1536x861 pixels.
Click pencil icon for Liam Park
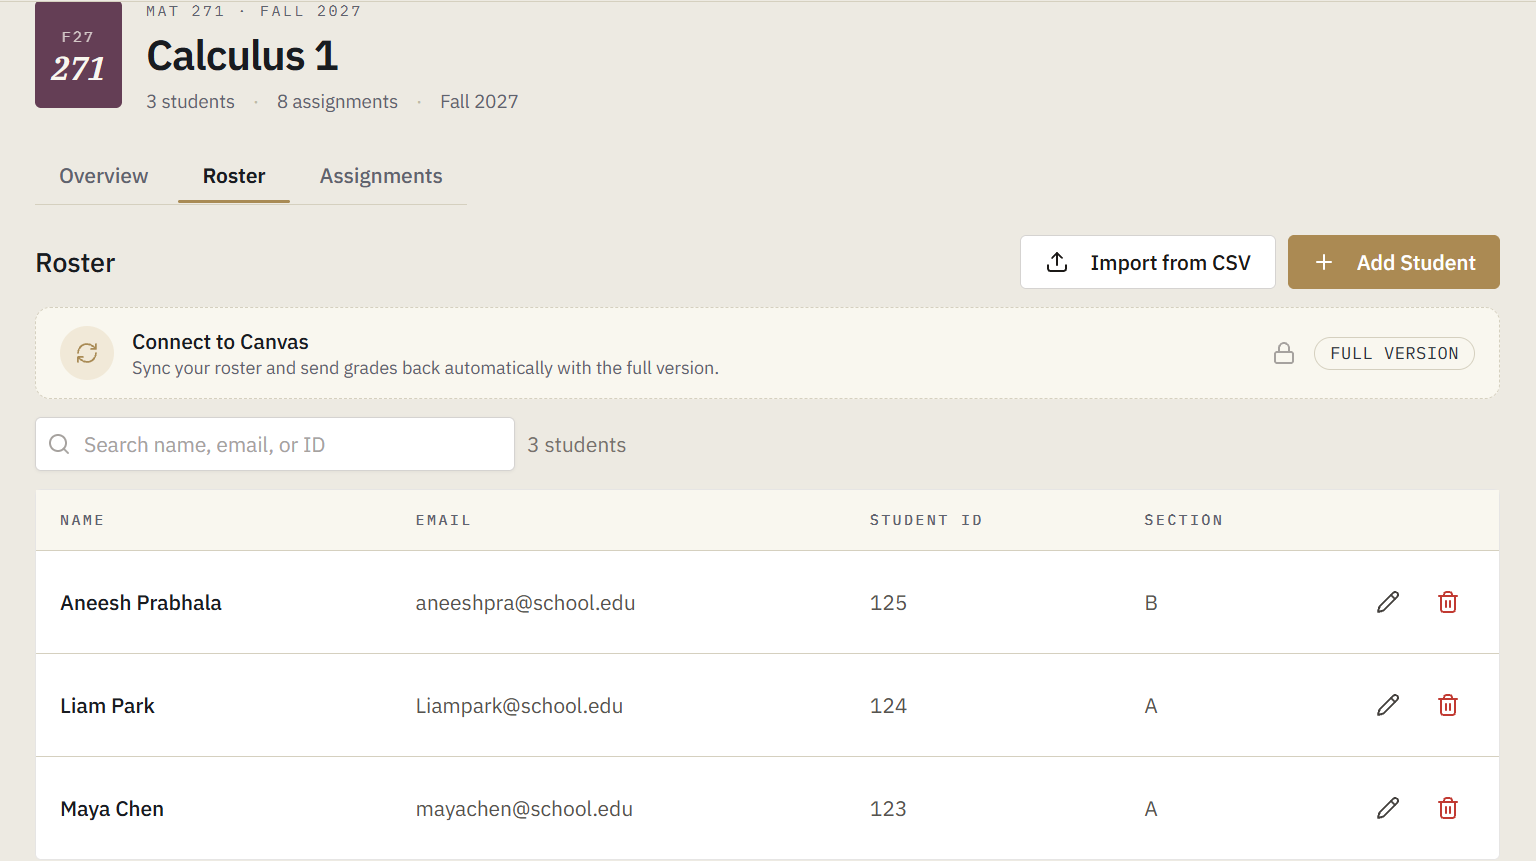pos(1388,705)
